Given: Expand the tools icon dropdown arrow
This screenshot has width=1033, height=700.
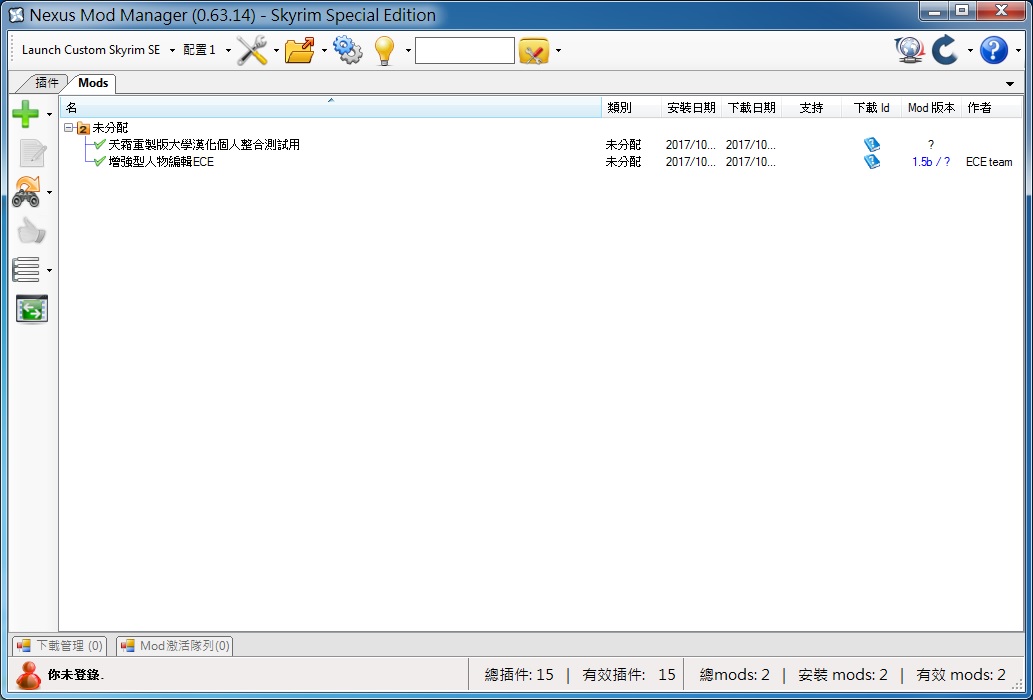Looking at the screenshot, I should [275, 51].
